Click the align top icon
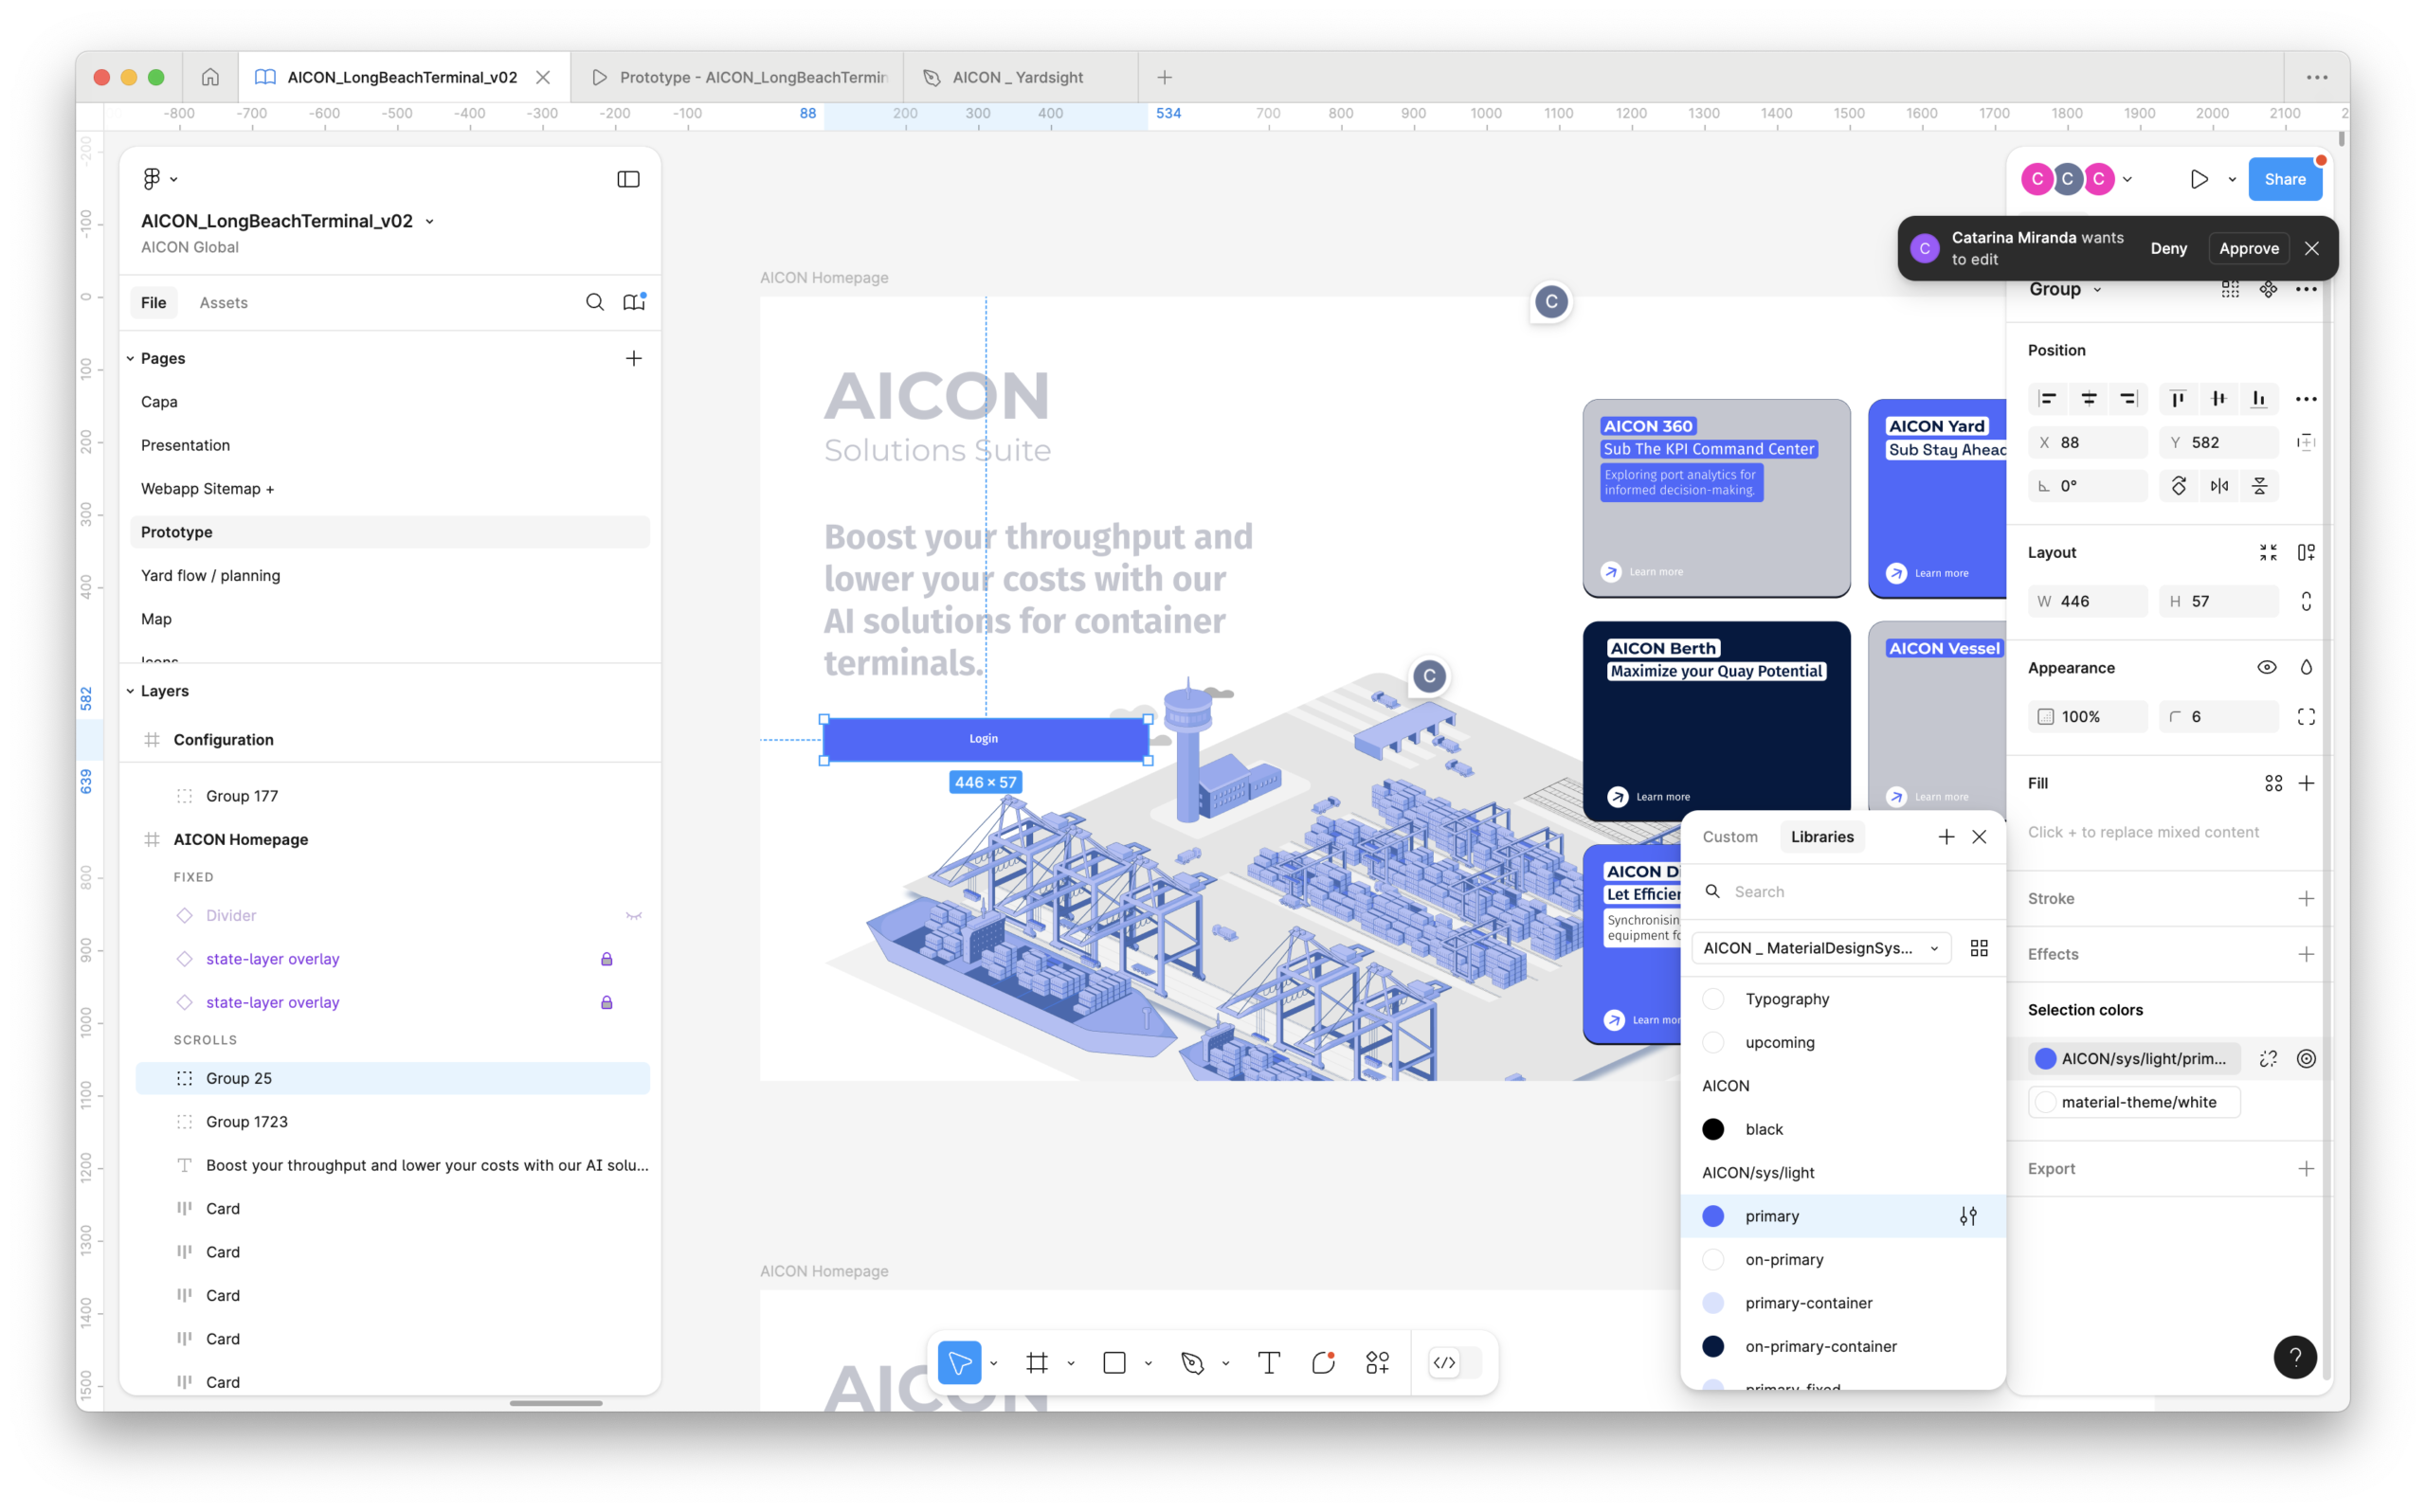The width and height of the screenshot is (2426, 1512). pyautogui.click(x=2178, y=399)
